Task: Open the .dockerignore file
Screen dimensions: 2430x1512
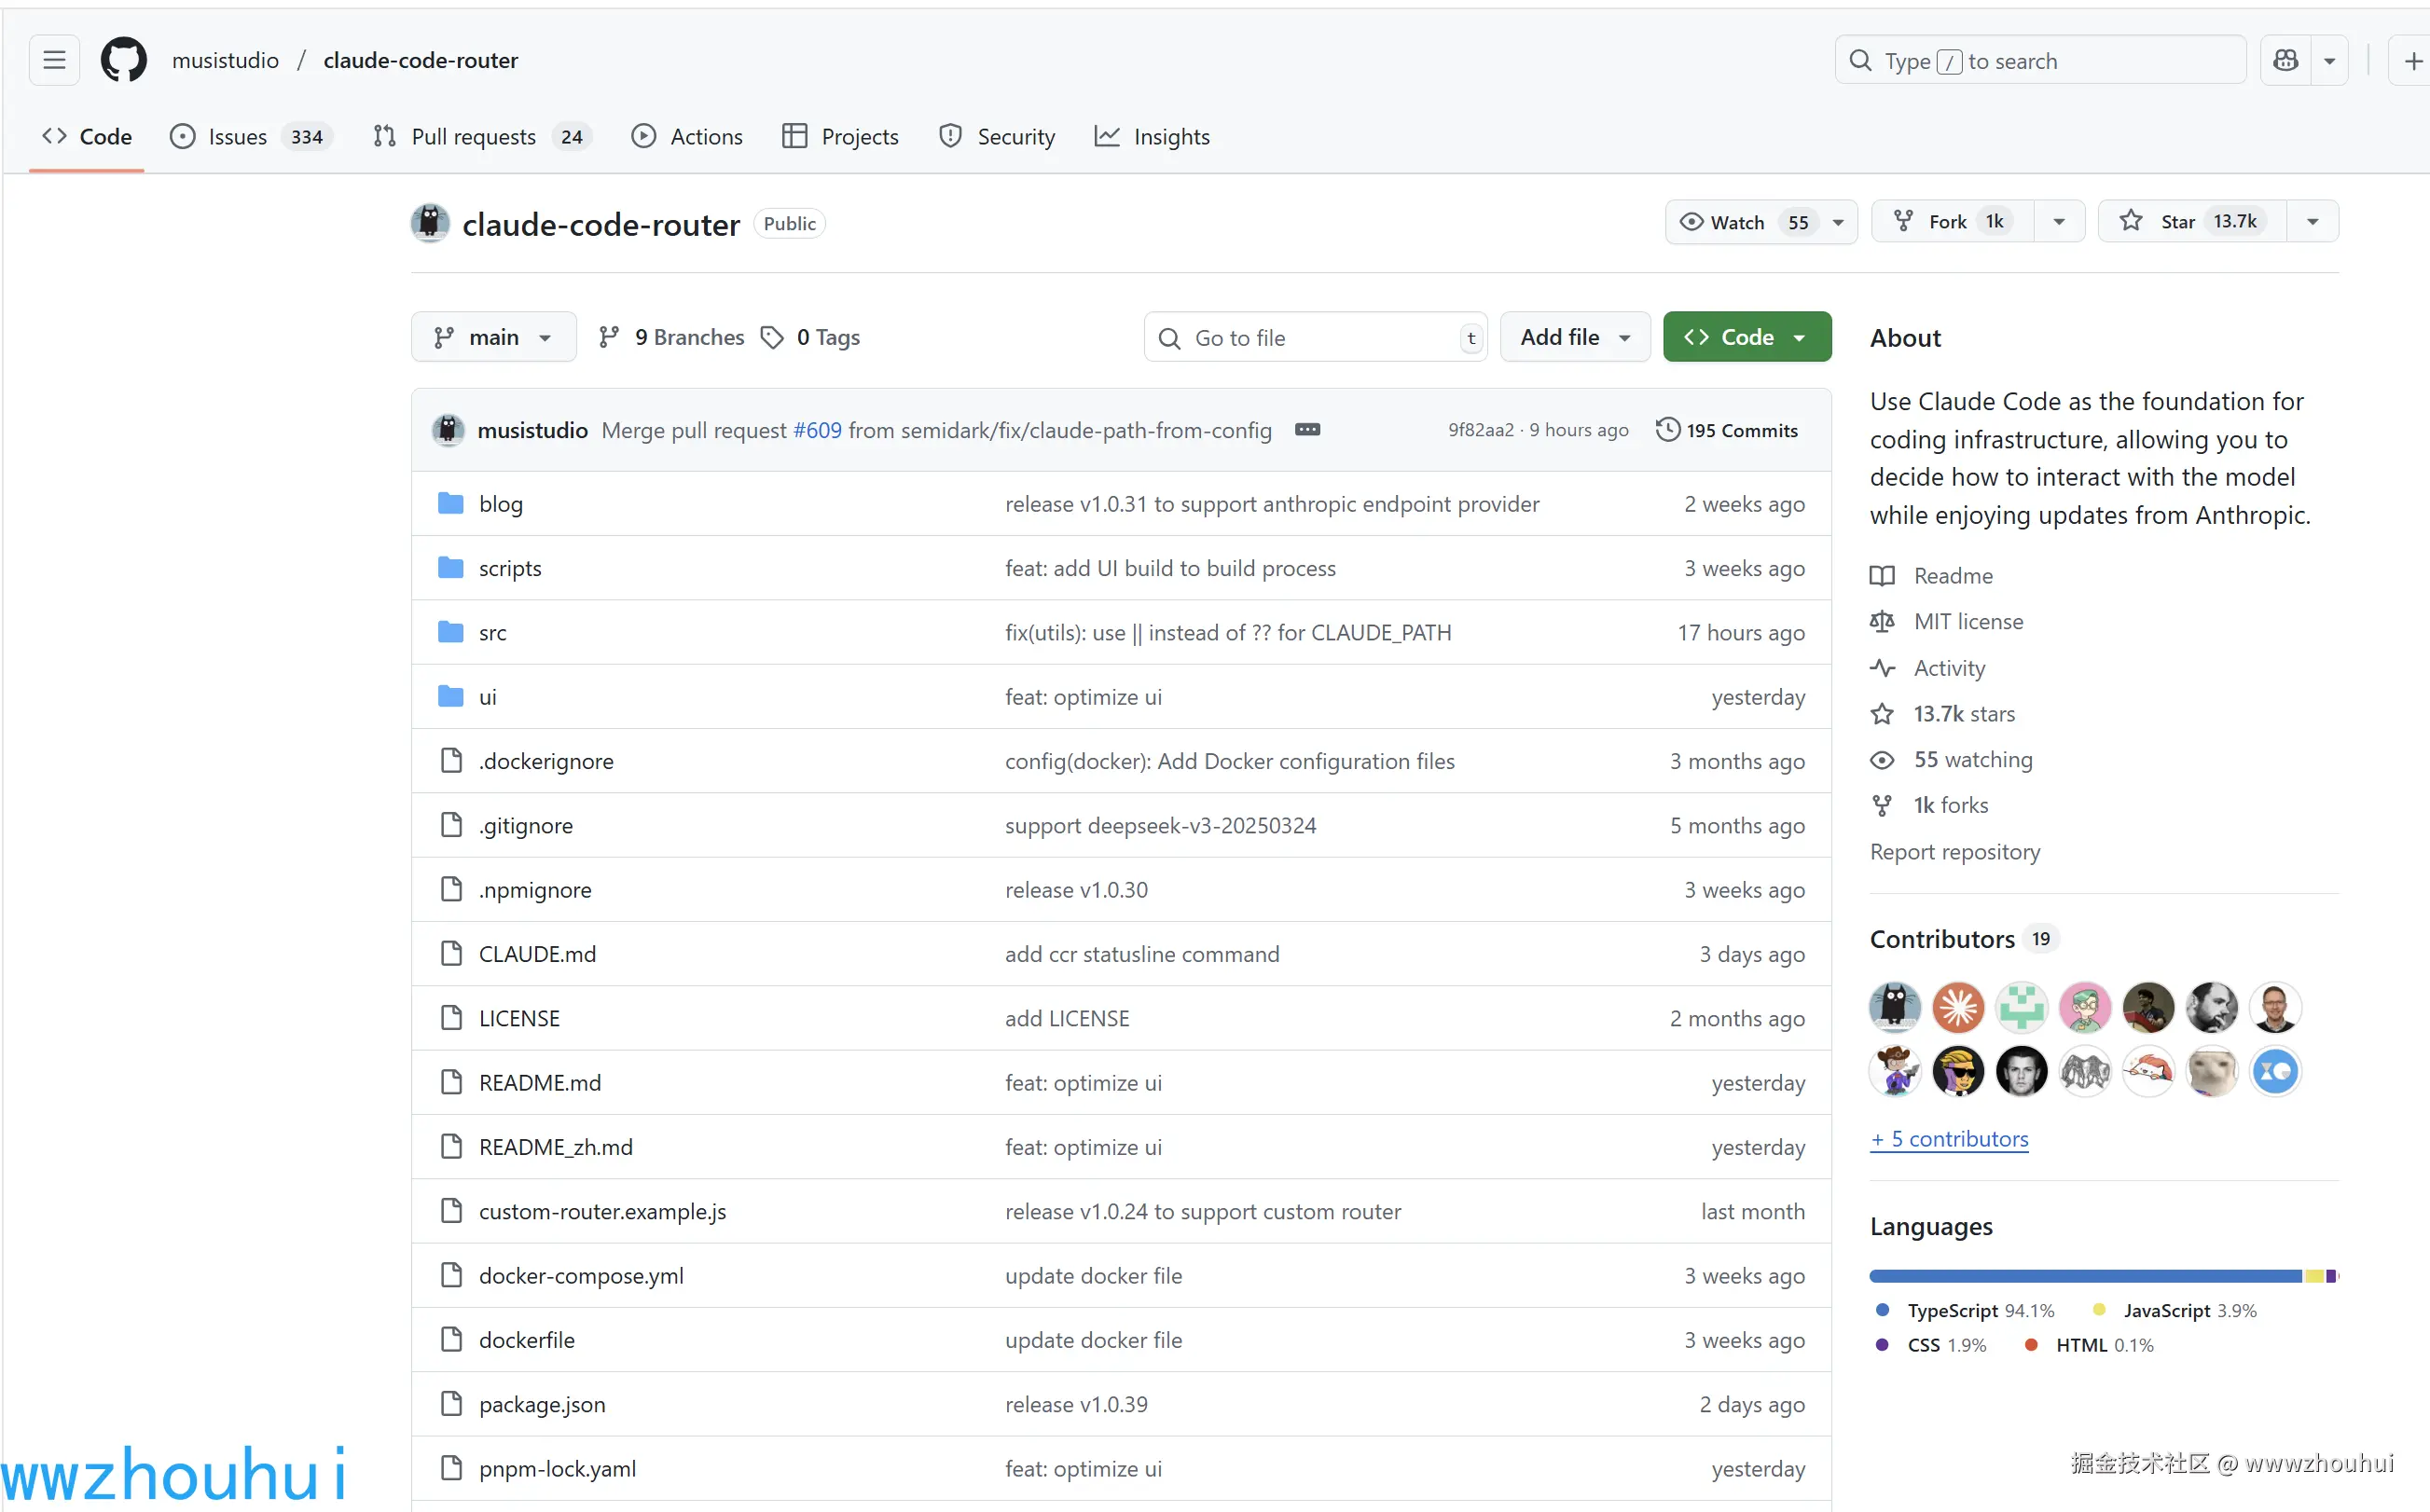Action: pos(546,762)
